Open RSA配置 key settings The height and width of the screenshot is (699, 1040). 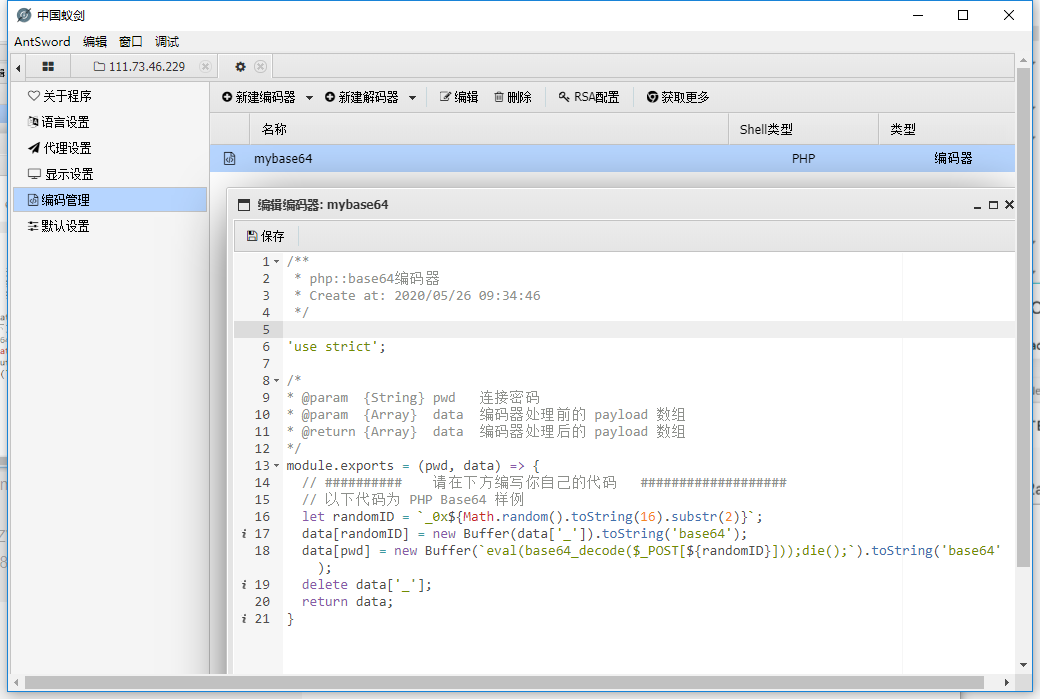(589, 97)
